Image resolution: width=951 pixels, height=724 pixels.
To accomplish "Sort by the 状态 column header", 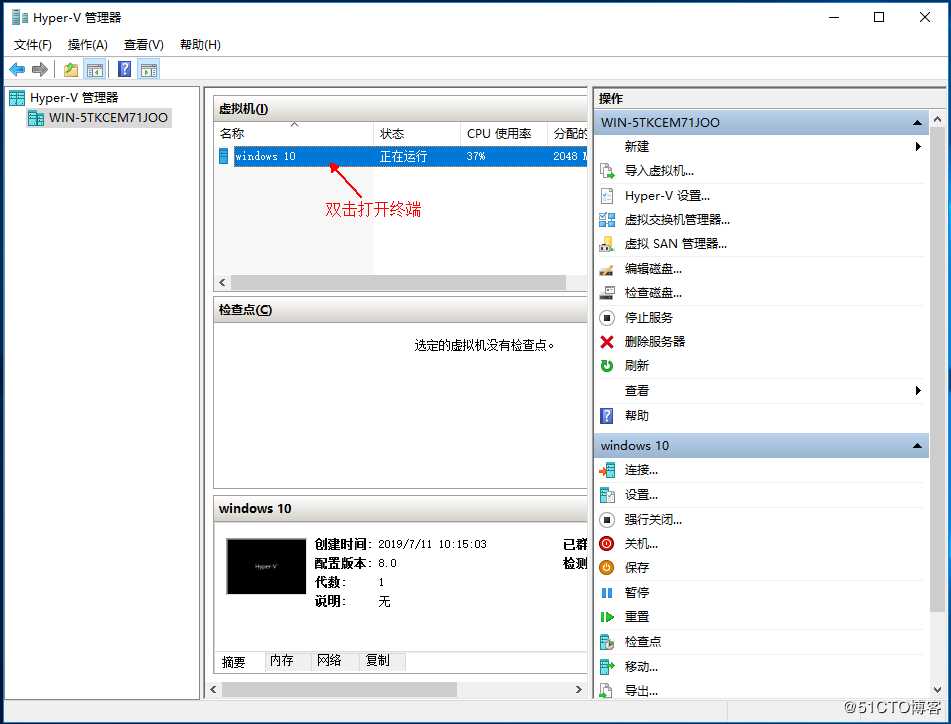I will tap(417, 133).
